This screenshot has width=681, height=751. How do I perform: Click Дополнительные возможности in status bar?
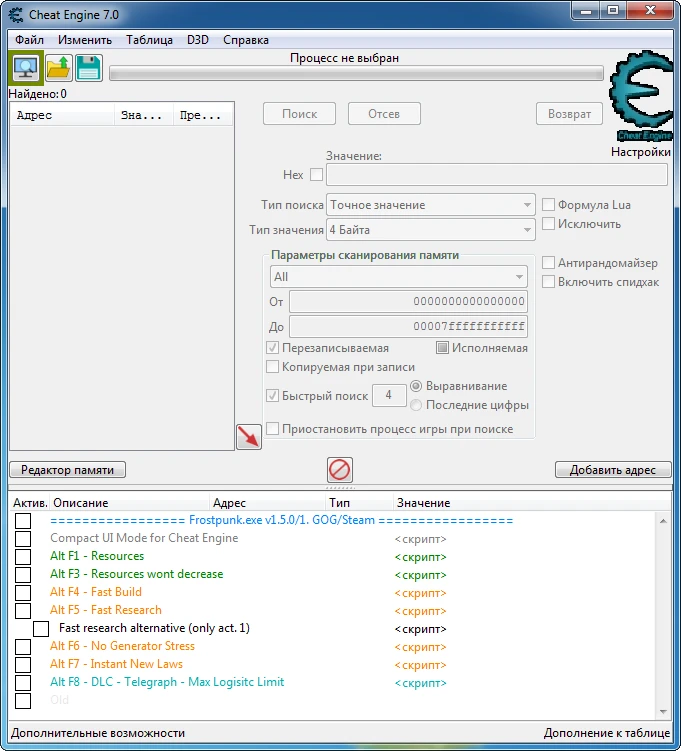[98, 733]
